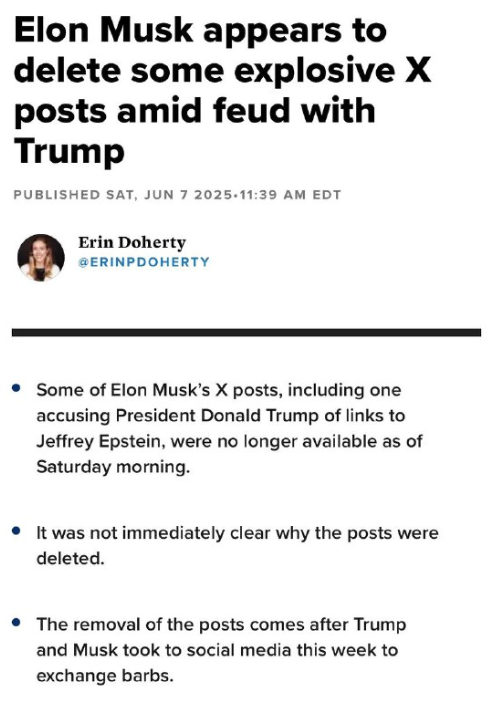Click the first bullet point dot
The image size is (490, 707).
point(17,388)
